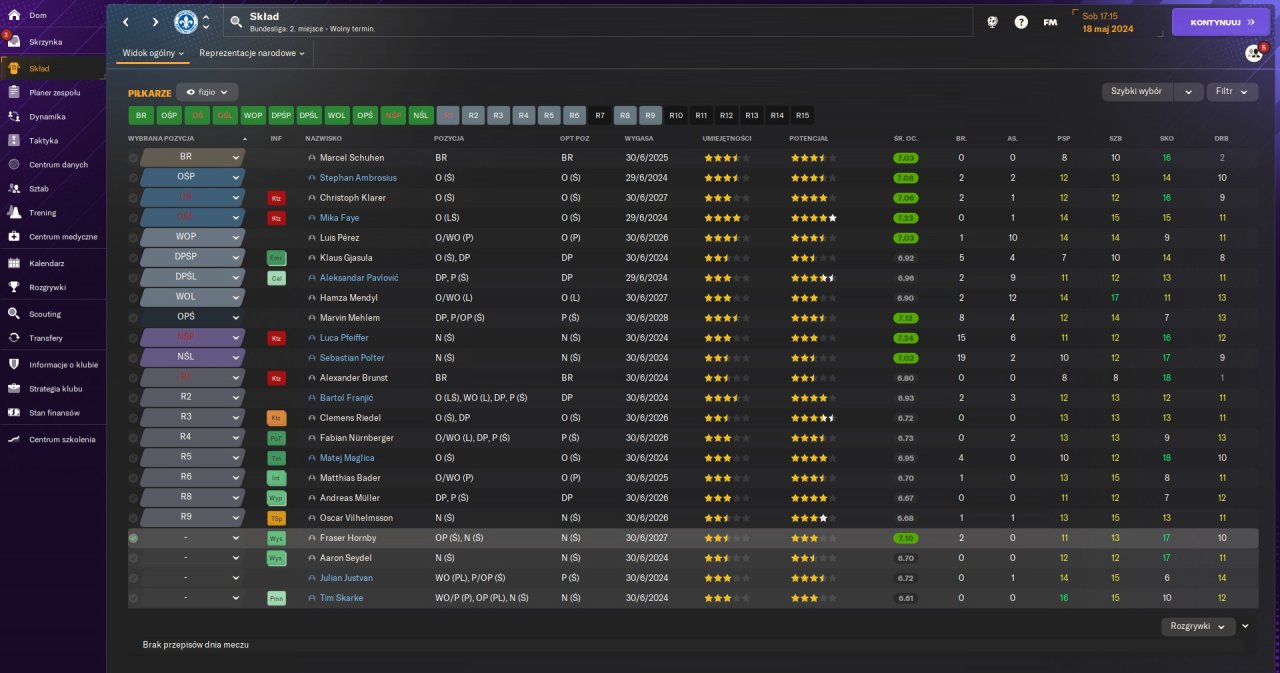This screenshot has width=1280, height=673.
Task: Open Luca Pfeiffer's player profile
Action: [x=345, y=338]
